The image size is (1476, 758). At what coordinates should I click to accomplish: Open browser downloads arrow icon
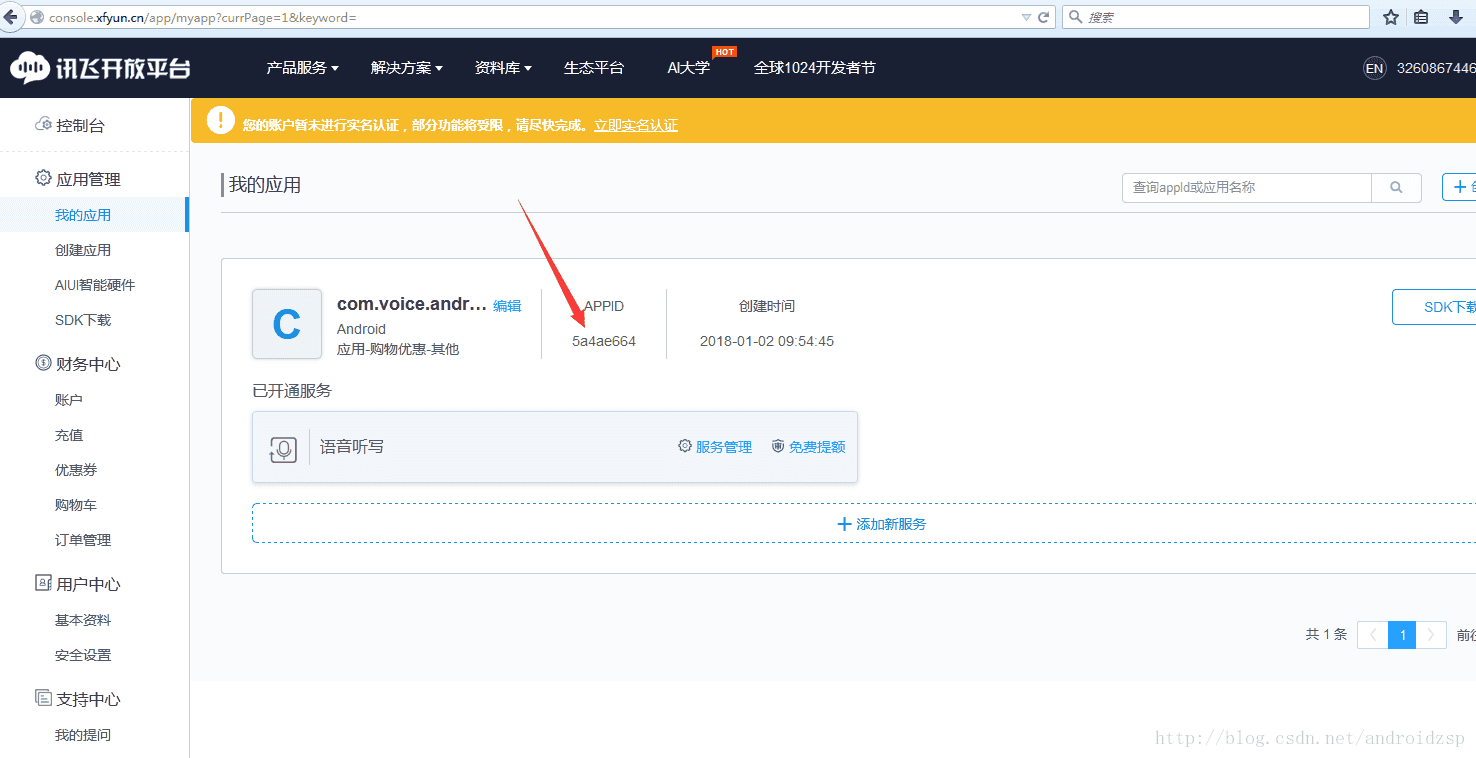1456,17
